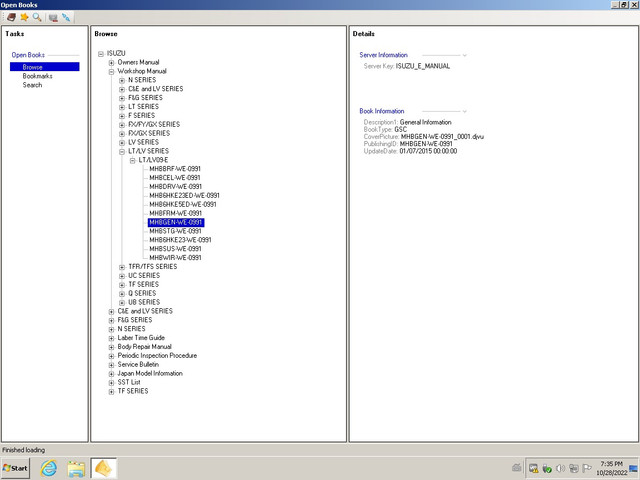
Task: Click the network tray icon
Action: pos(574,468)
